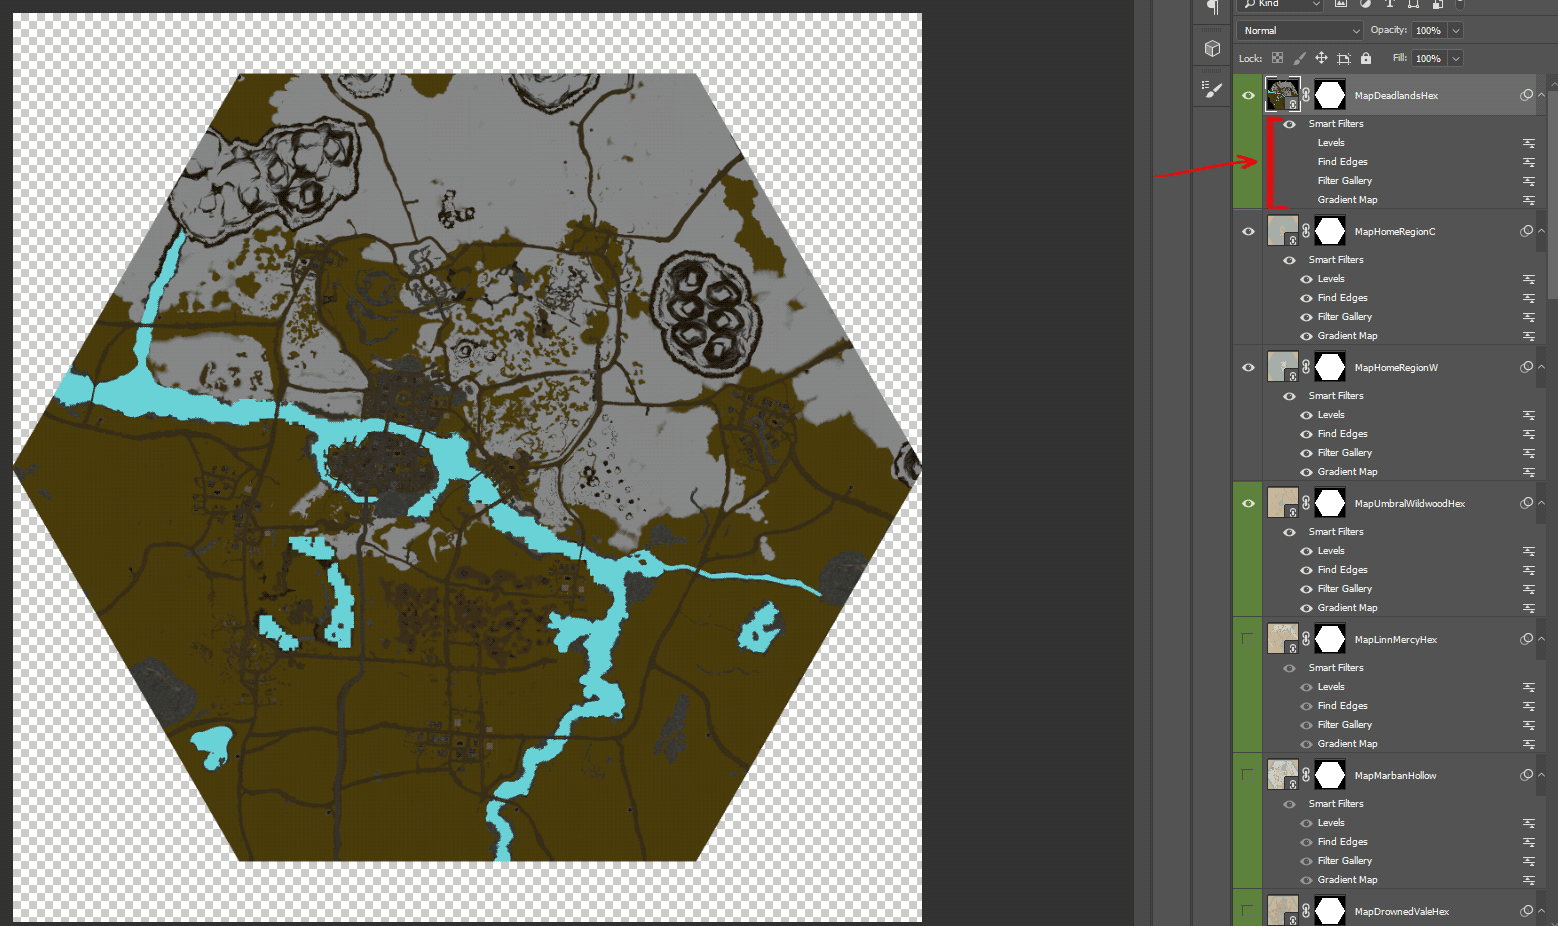Click smart filter indicator on MapMarbanHollow layer
Viewport: 1558px width, 926px height.
coord(1526,775)
